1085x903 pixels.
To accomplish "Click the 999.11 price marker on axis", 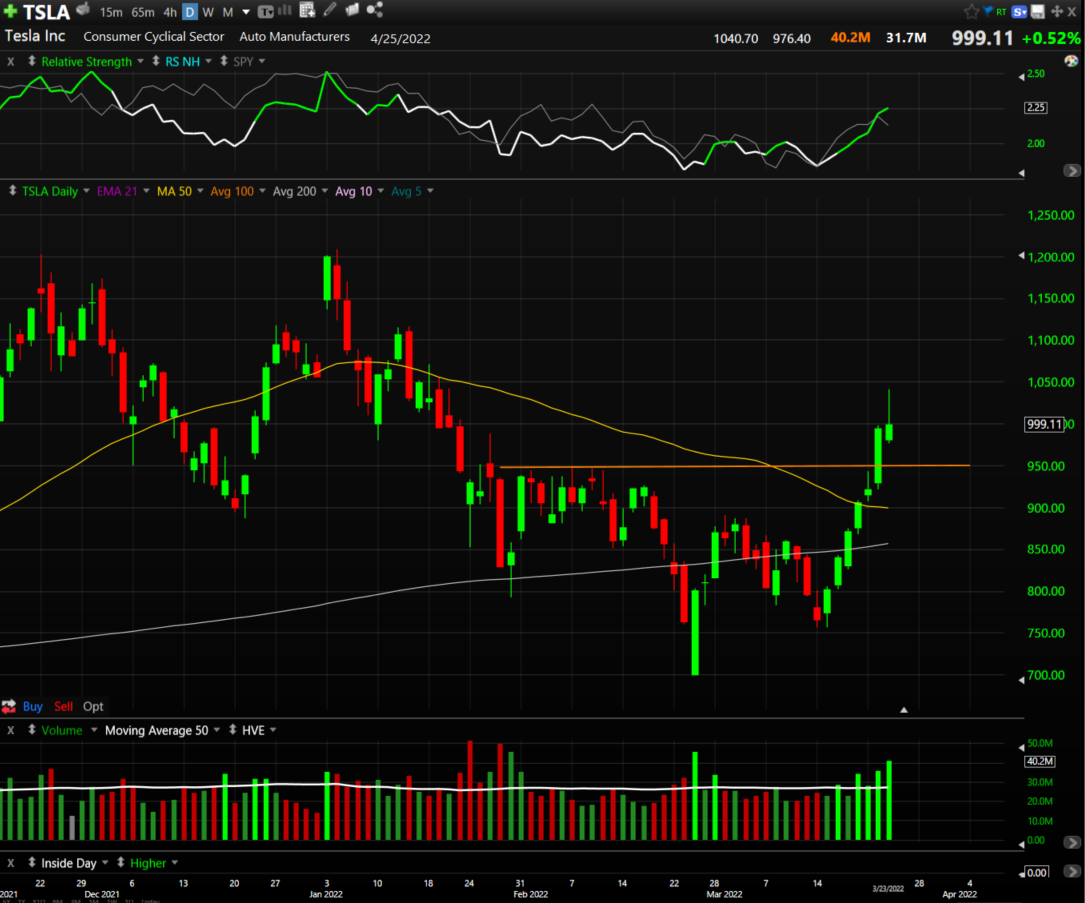I will [x=1044, y=424].
